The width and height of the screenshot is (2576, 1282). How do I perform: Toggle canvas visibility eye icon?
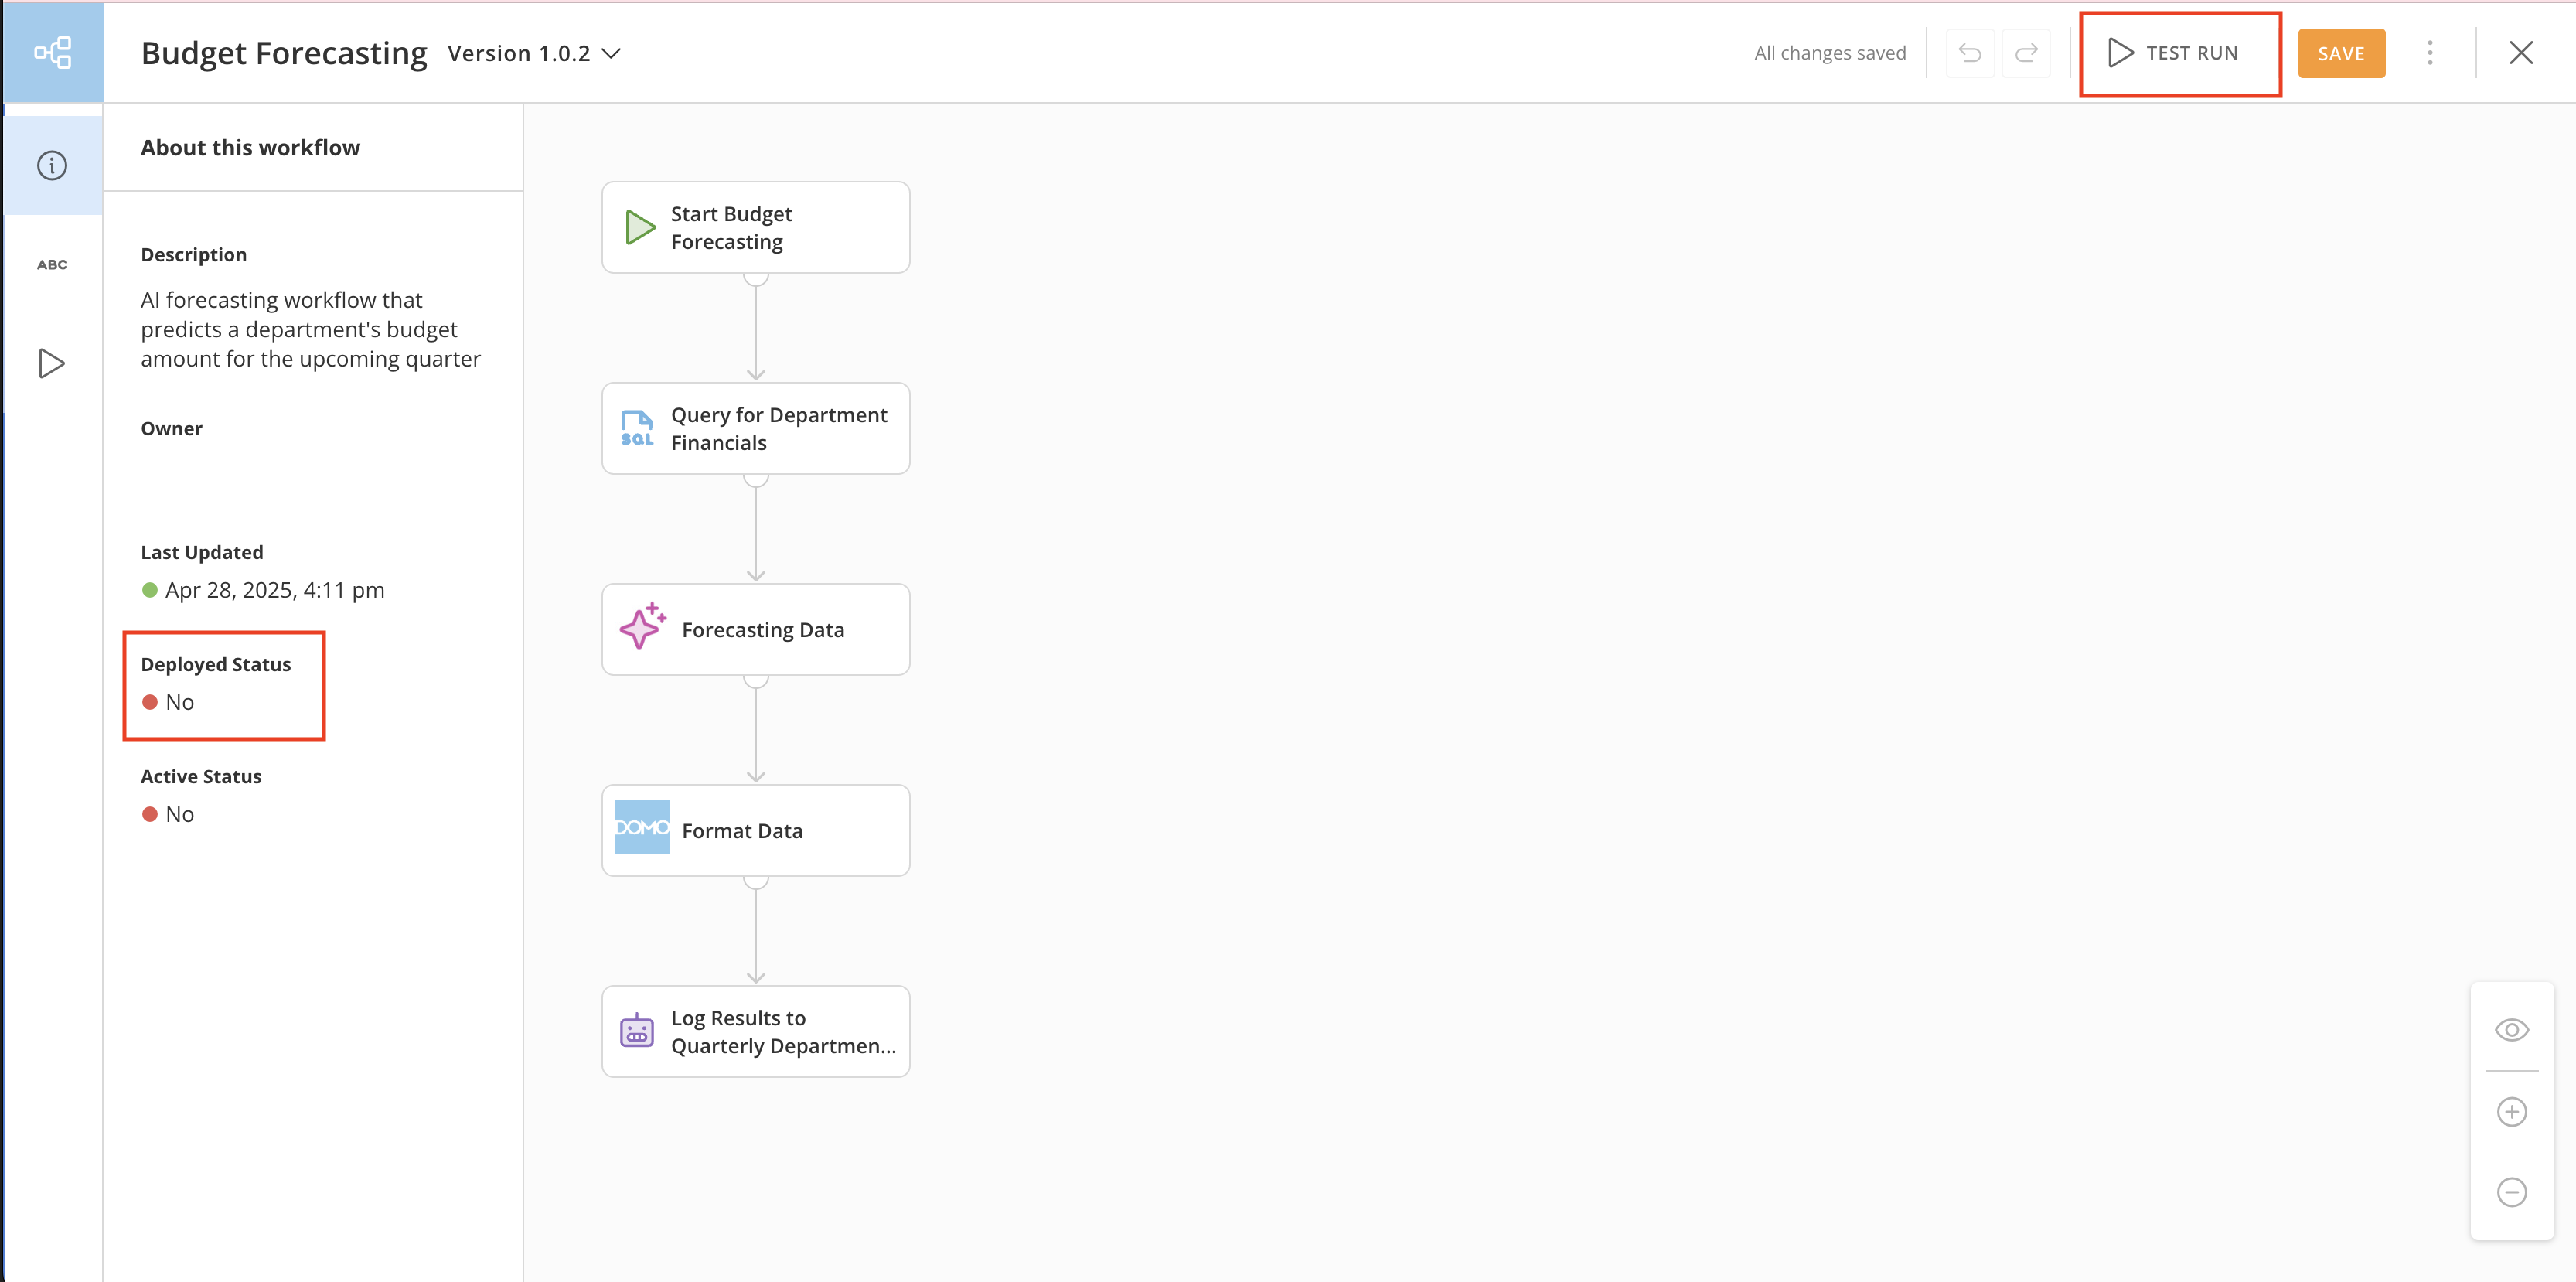click(x=2511, y=1030)
